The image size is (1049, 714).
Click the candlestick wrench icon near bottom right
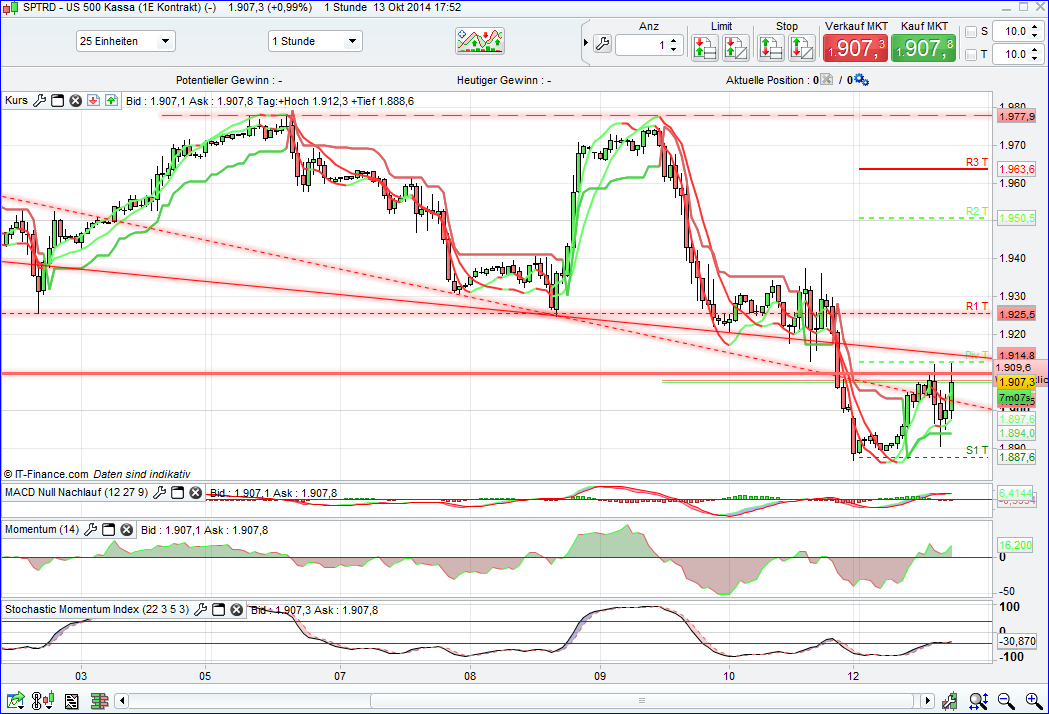950,701
